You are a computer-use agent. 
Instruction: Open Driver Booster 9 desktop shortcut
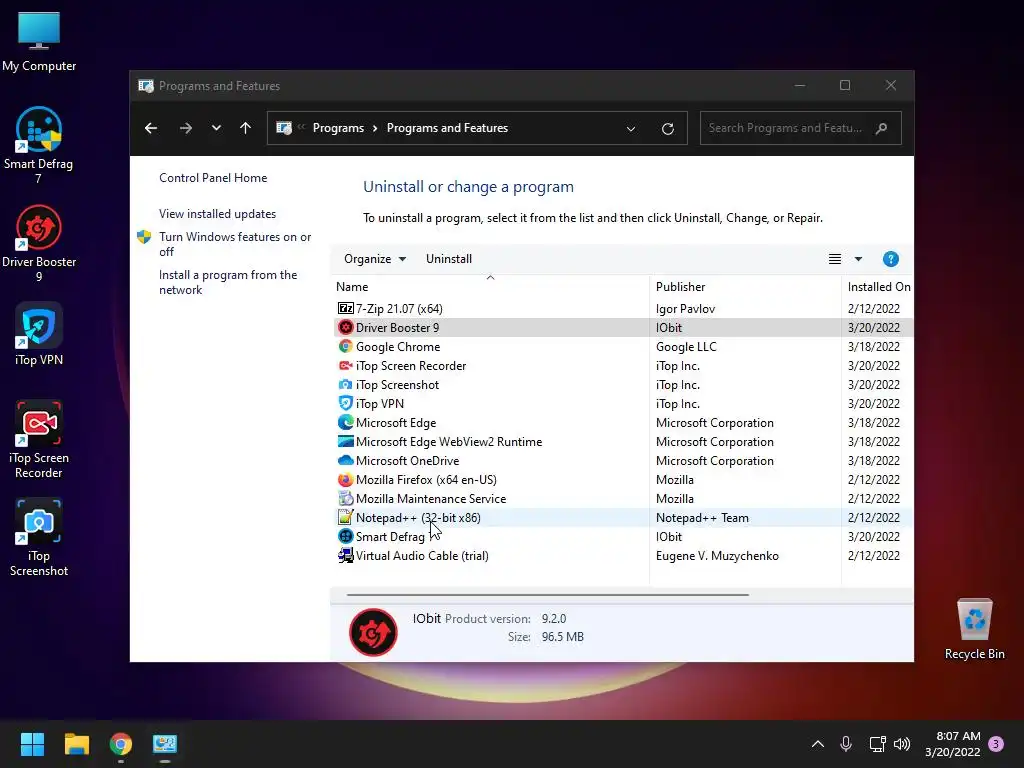[39, 243]
